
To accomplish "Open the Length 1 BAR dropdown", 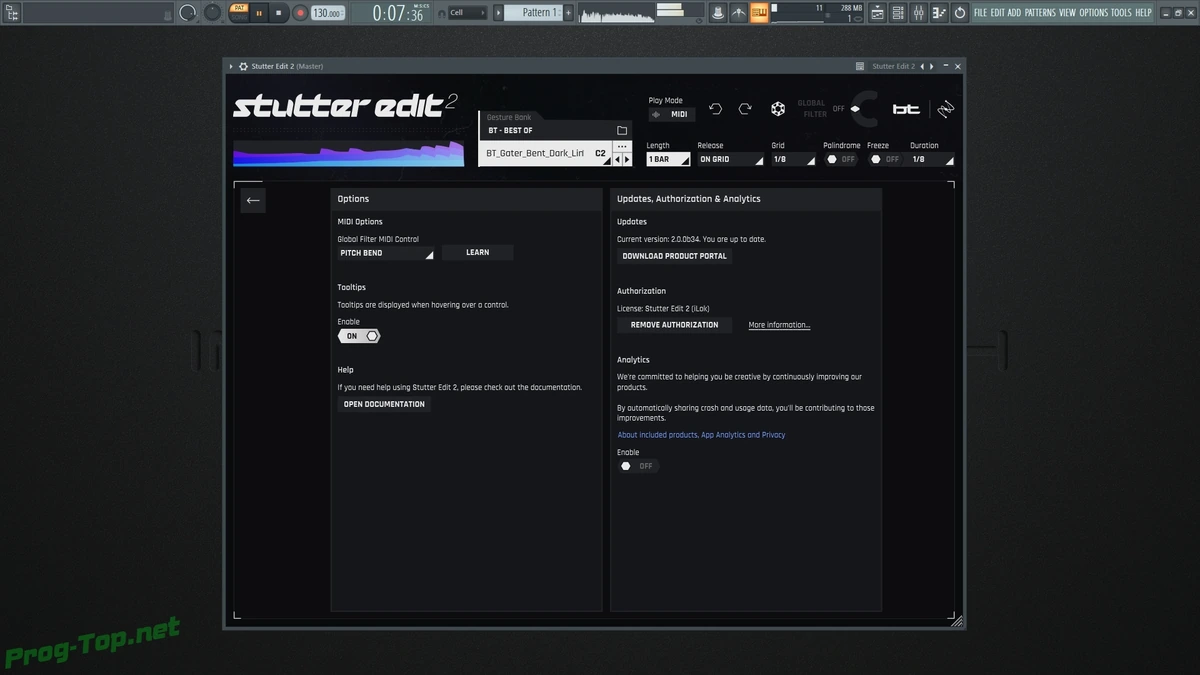I will click(x=668, y=159).
